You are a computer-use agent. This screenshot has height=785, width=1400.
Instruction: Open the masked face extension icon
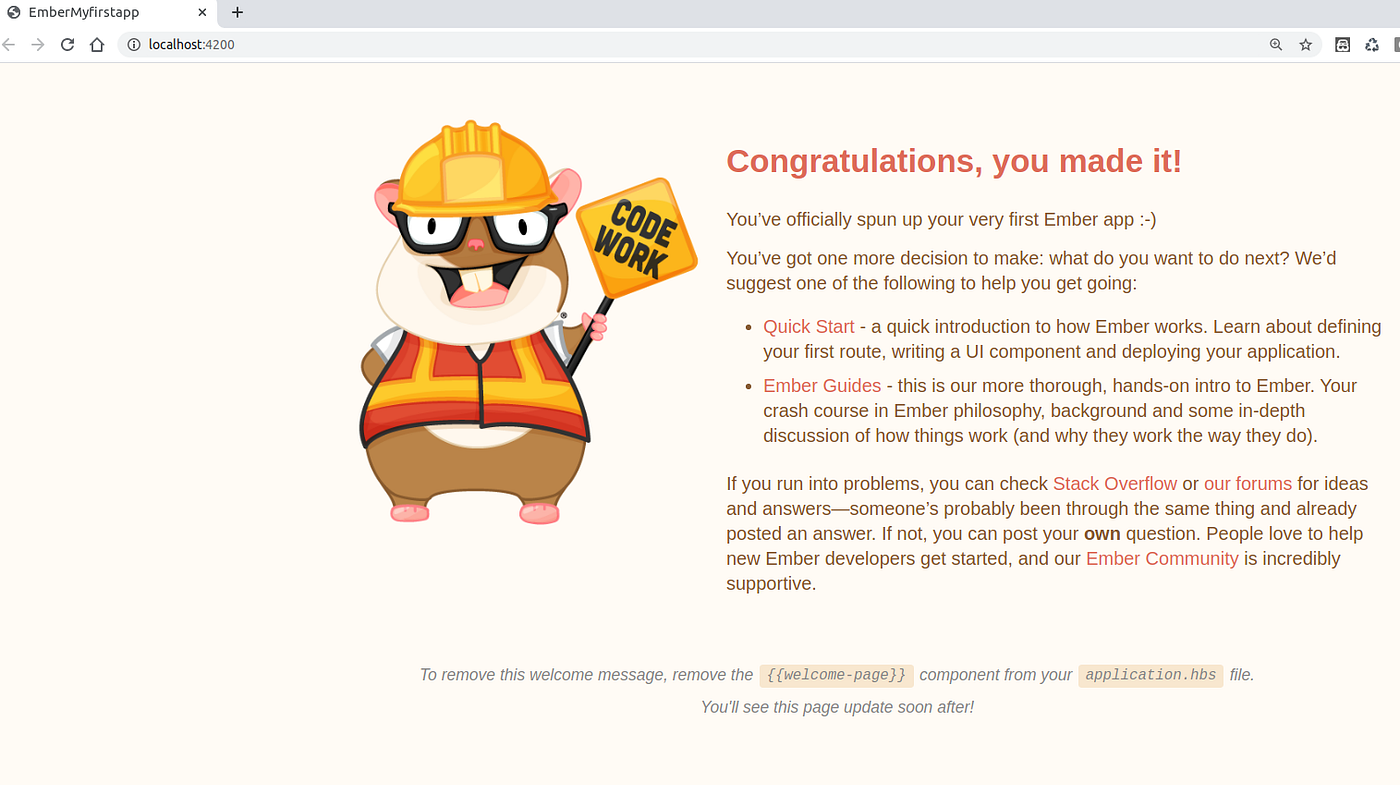(x=1343, y=45)
